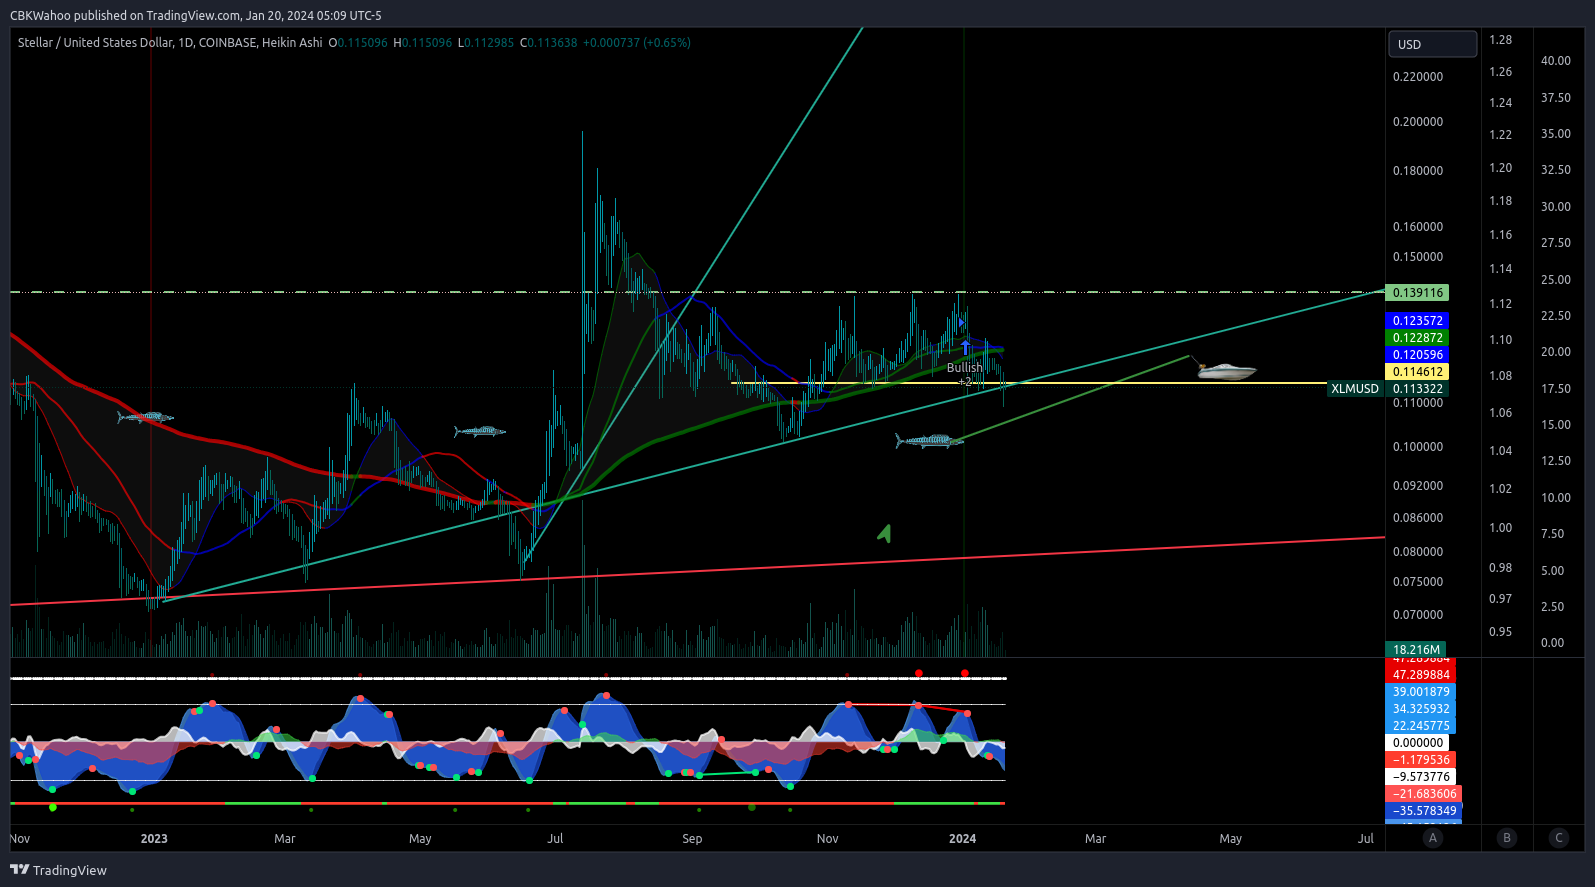
Task: Click the C scale circle button
Action: point(1559,838)
